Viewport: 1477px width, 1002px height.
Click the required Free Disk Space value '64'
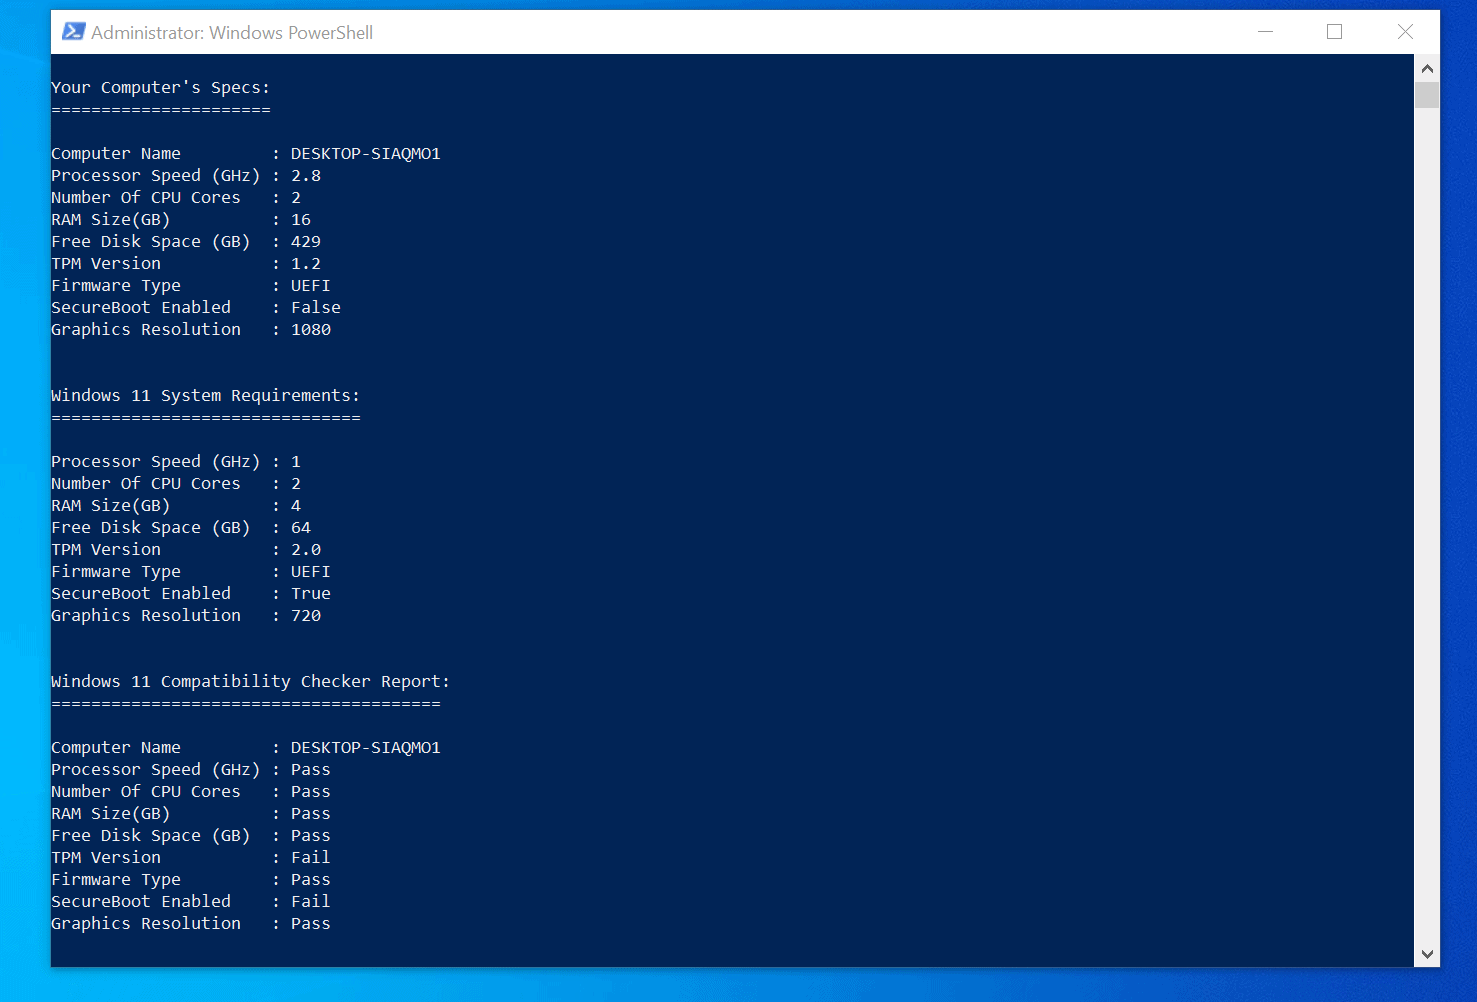301,528
